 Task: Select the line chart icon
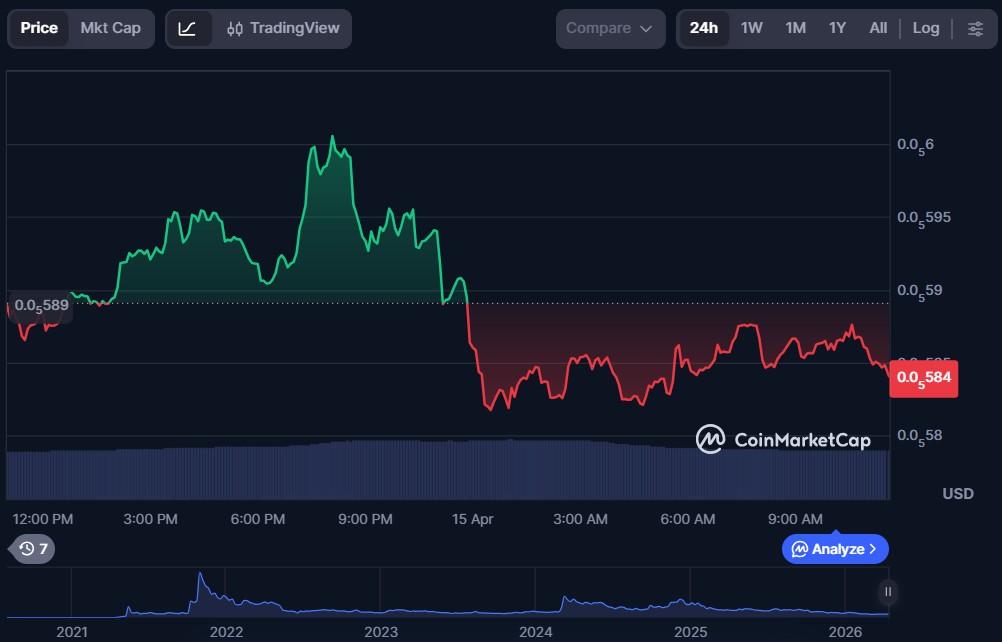pyautogui.click(x=188, y=28)
